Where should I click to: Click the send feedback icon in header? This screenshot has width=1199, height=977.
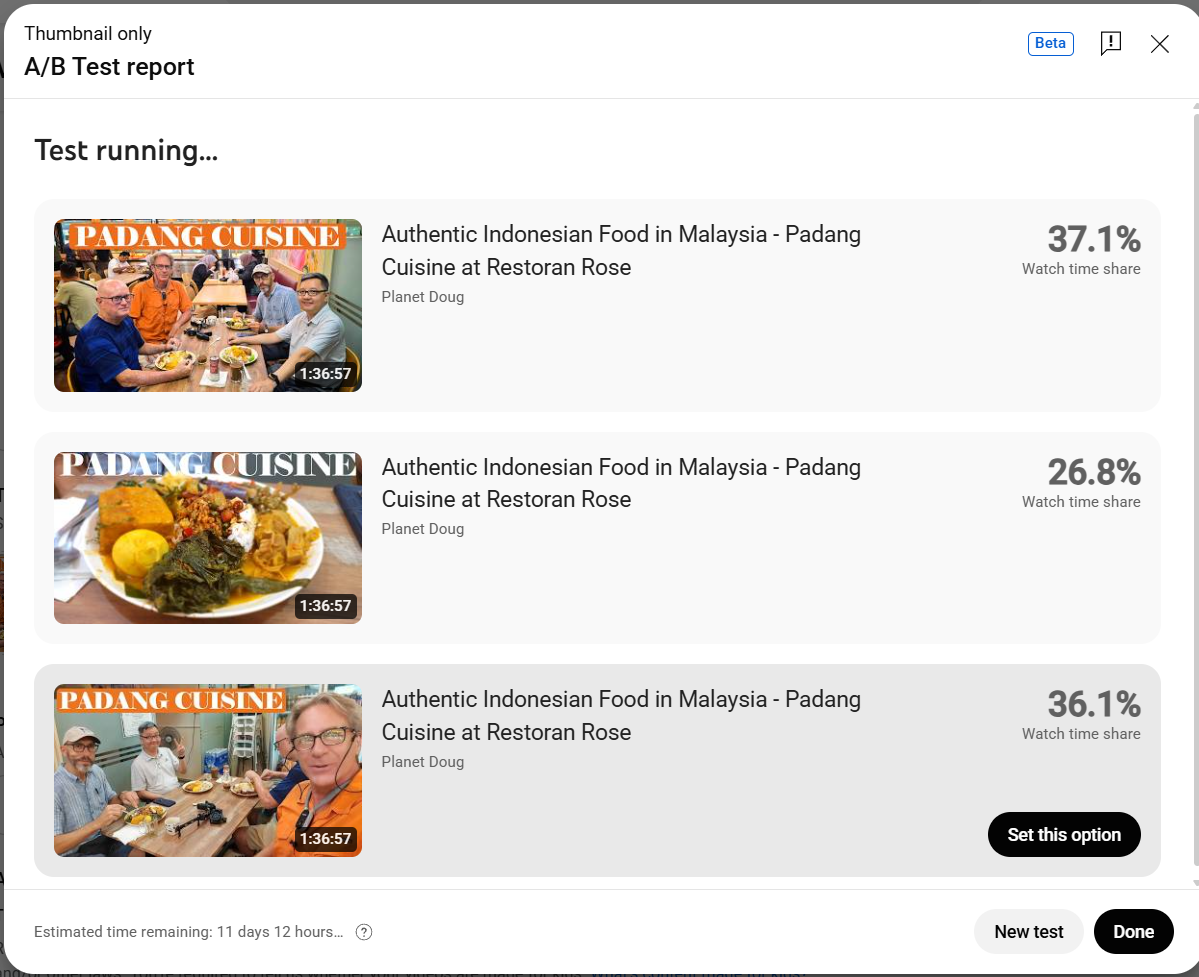[1110, 43]
